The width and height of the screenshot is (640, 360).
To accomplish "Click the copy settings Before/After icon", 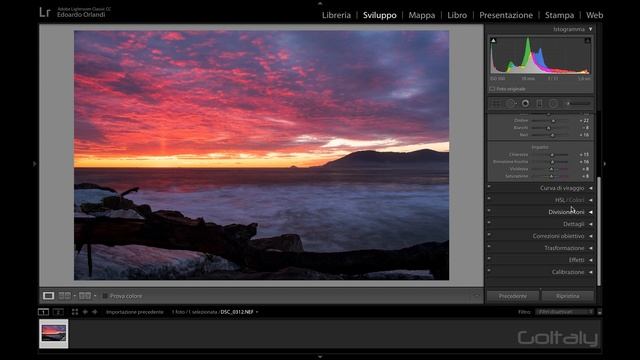I will 85,296.
